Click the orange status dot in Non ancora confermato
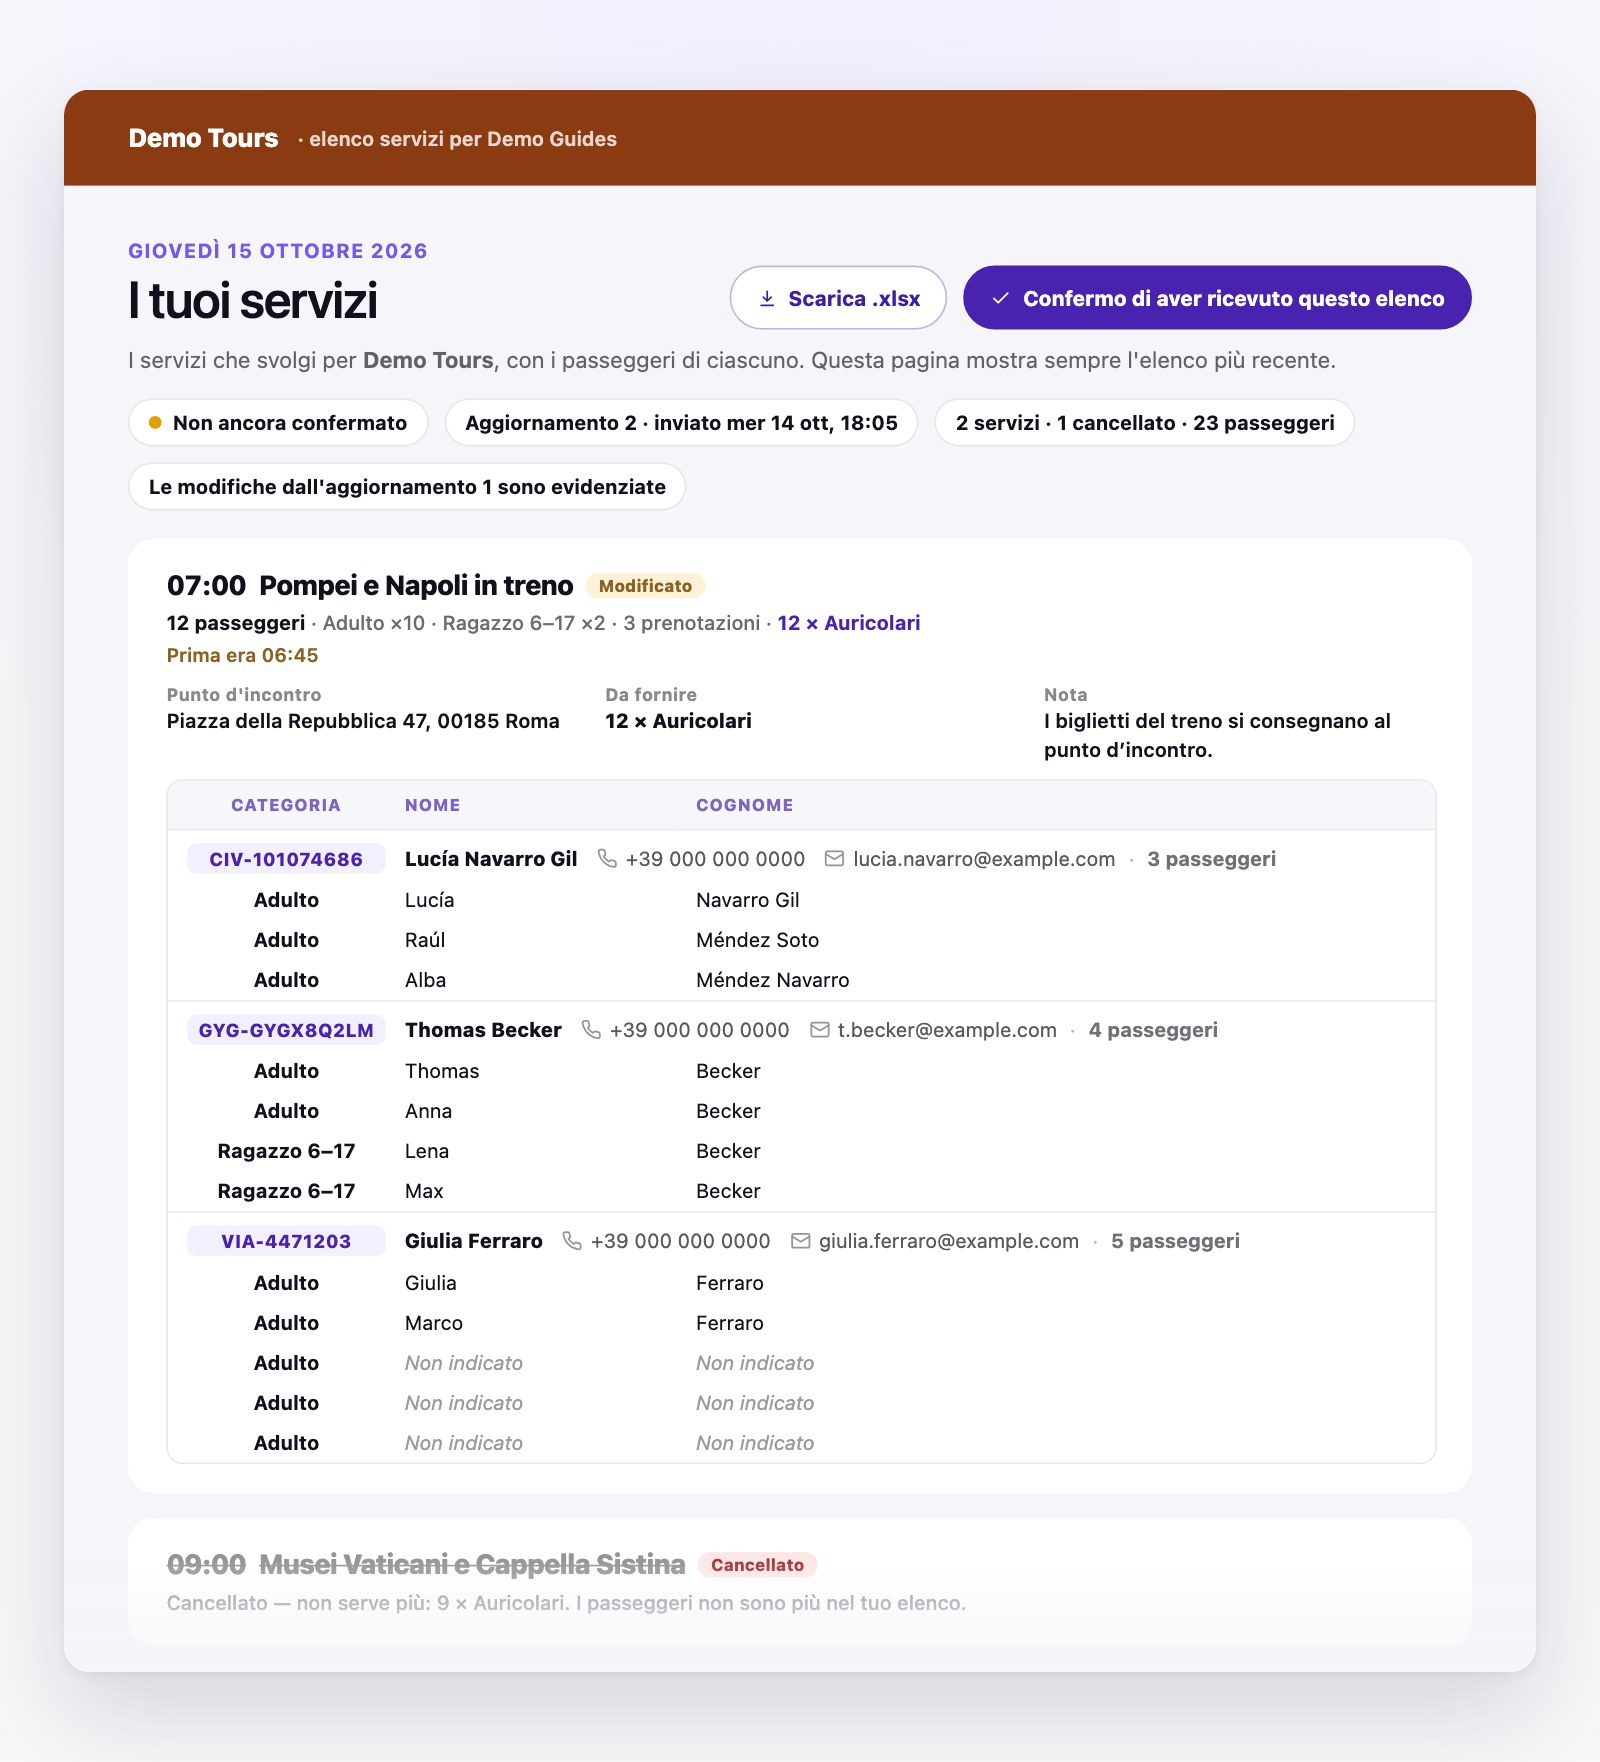 pos(155,423)
